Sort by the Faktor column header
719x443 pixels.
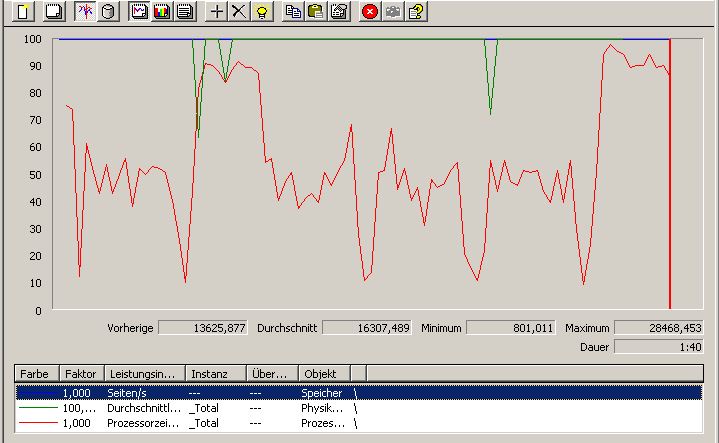(82, 374)
